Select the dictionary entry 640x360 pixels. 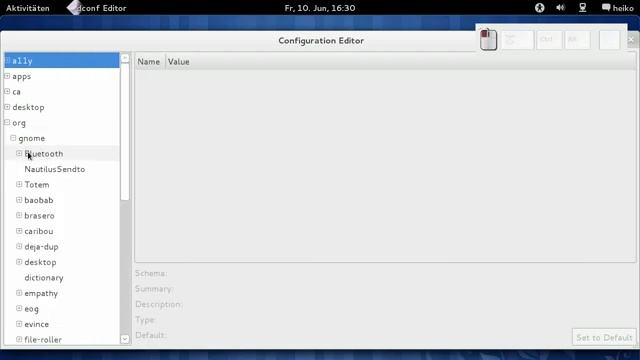tap(44, 278)
